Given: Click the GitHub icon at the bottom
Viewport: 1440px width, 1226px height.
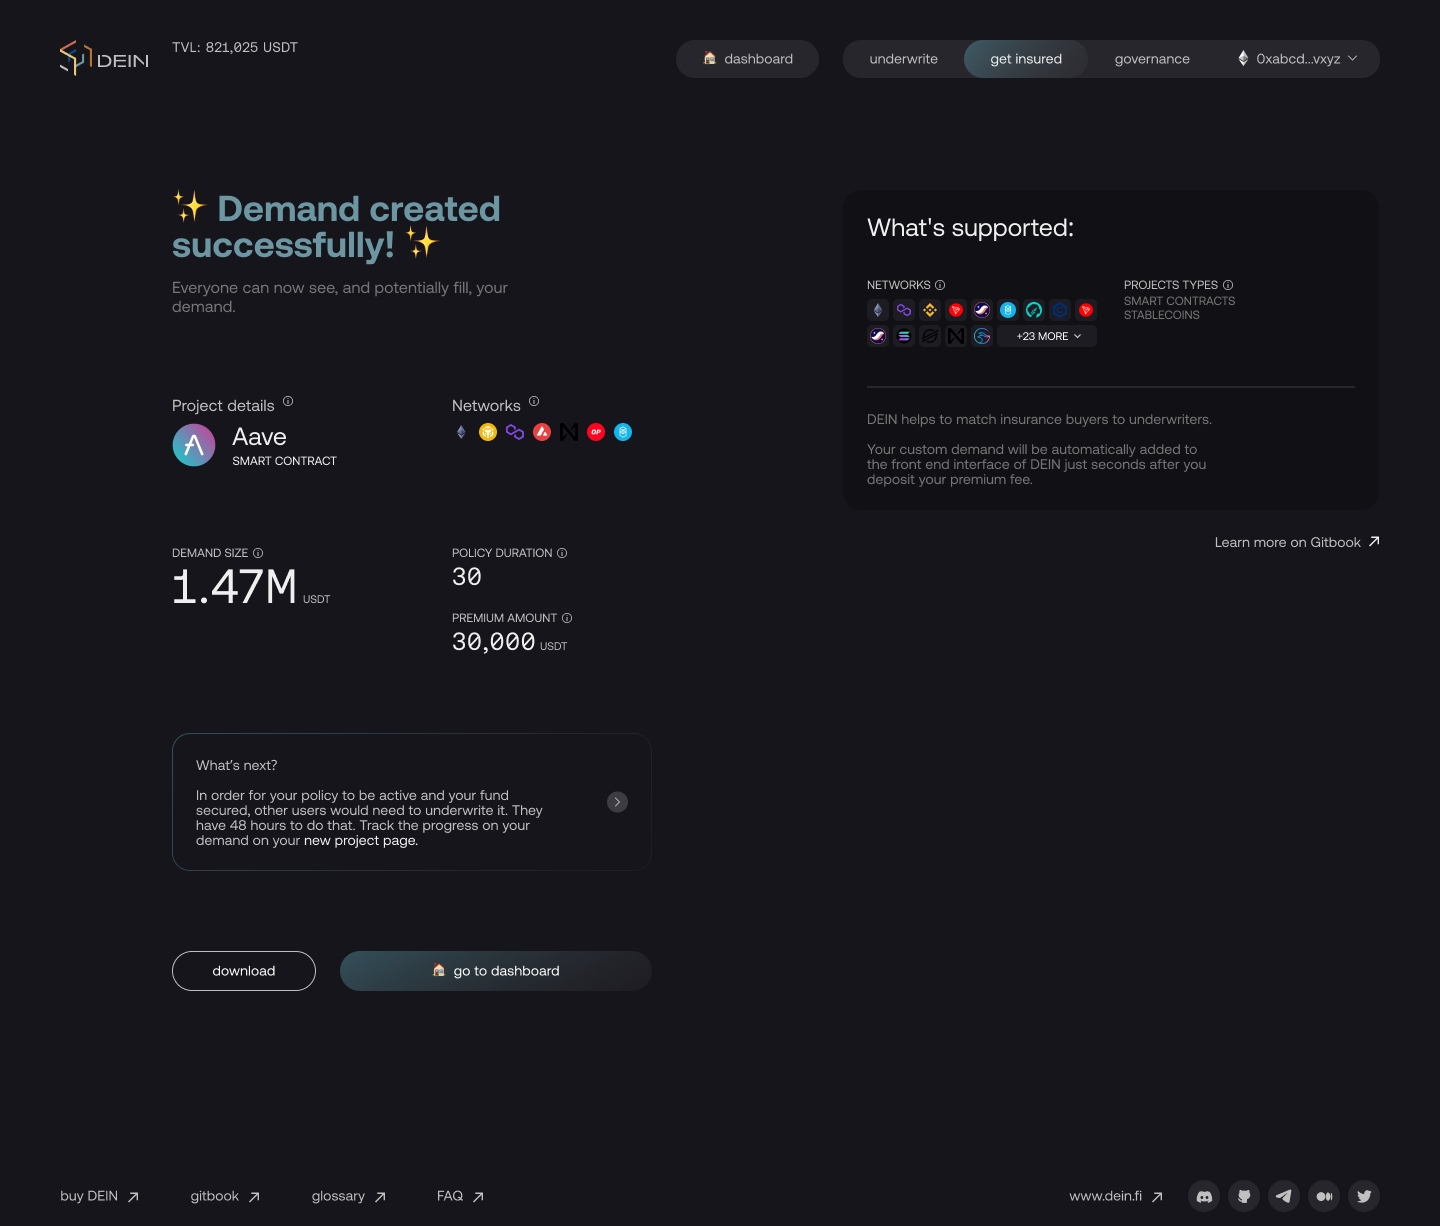Looking at the screenshot, I should click(1244, 1196).
